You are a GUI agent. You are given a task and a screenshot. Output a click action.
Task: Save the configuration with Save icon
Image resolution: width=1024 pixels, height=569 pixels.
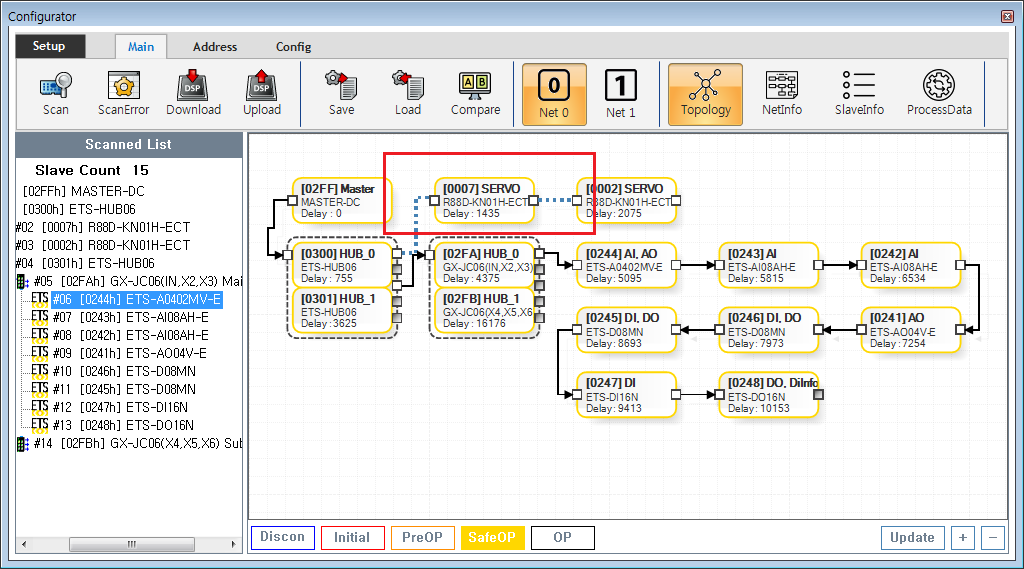click(x=341, y=94)
